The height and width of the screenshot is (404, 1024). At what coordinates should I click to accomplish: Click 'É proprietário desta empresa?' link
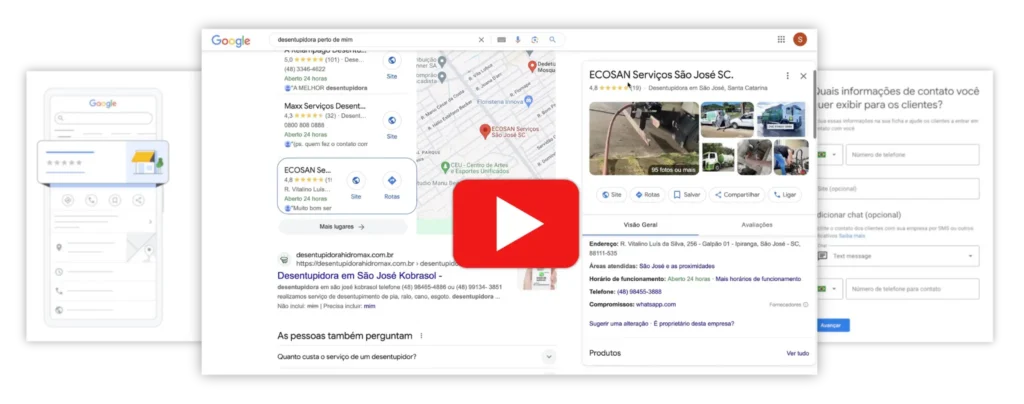pyautogui.click(x=694, y=323)
